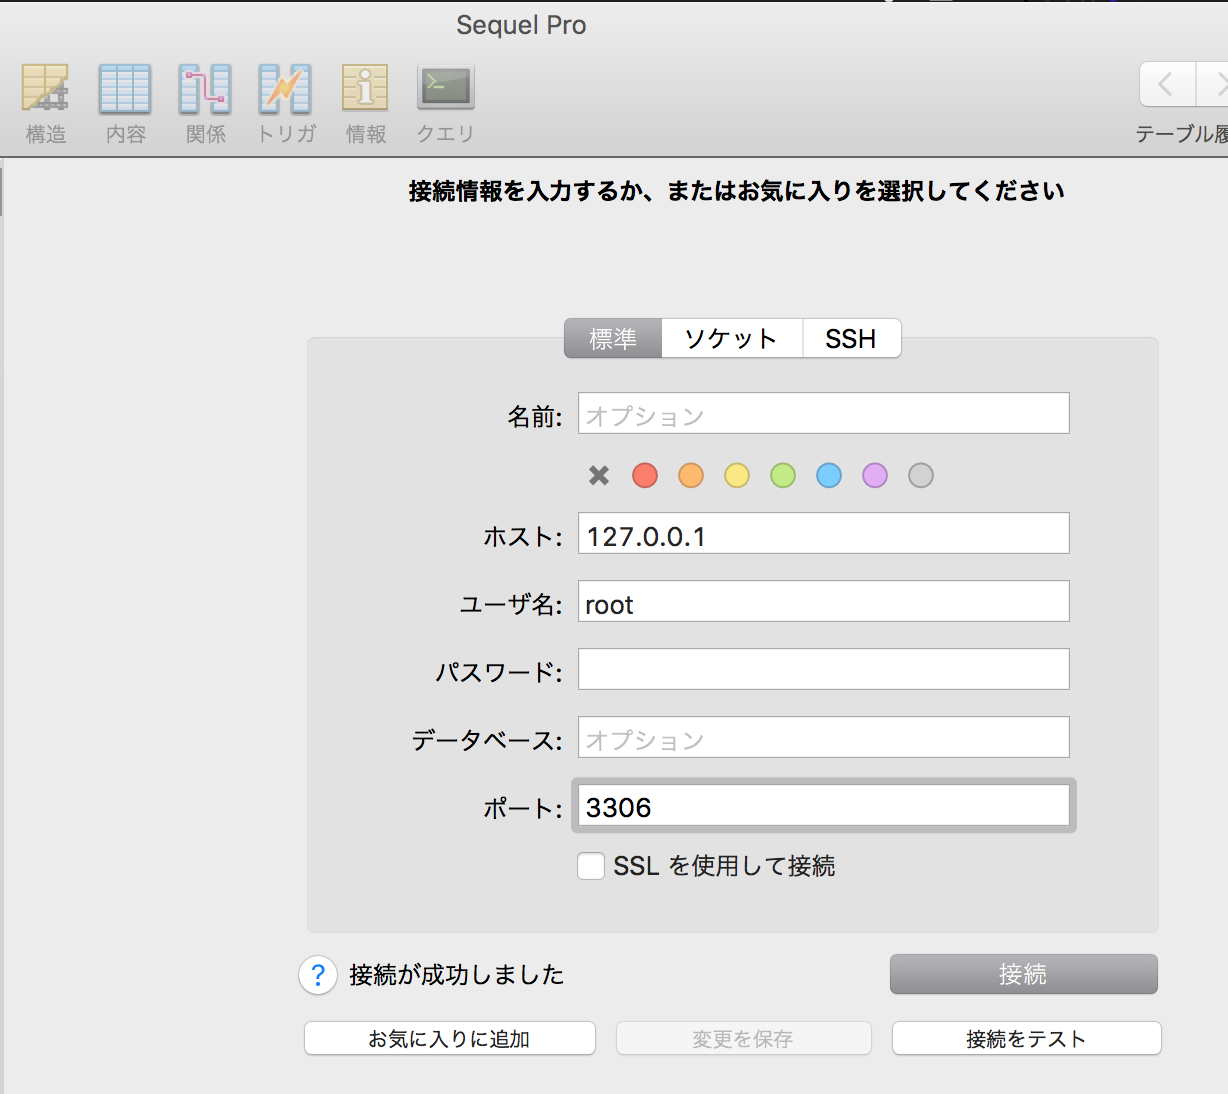Click the blue question mark help icon
Viewport: 1228px width, 1094px height.
pyautogui.click(x=318, y=974)
